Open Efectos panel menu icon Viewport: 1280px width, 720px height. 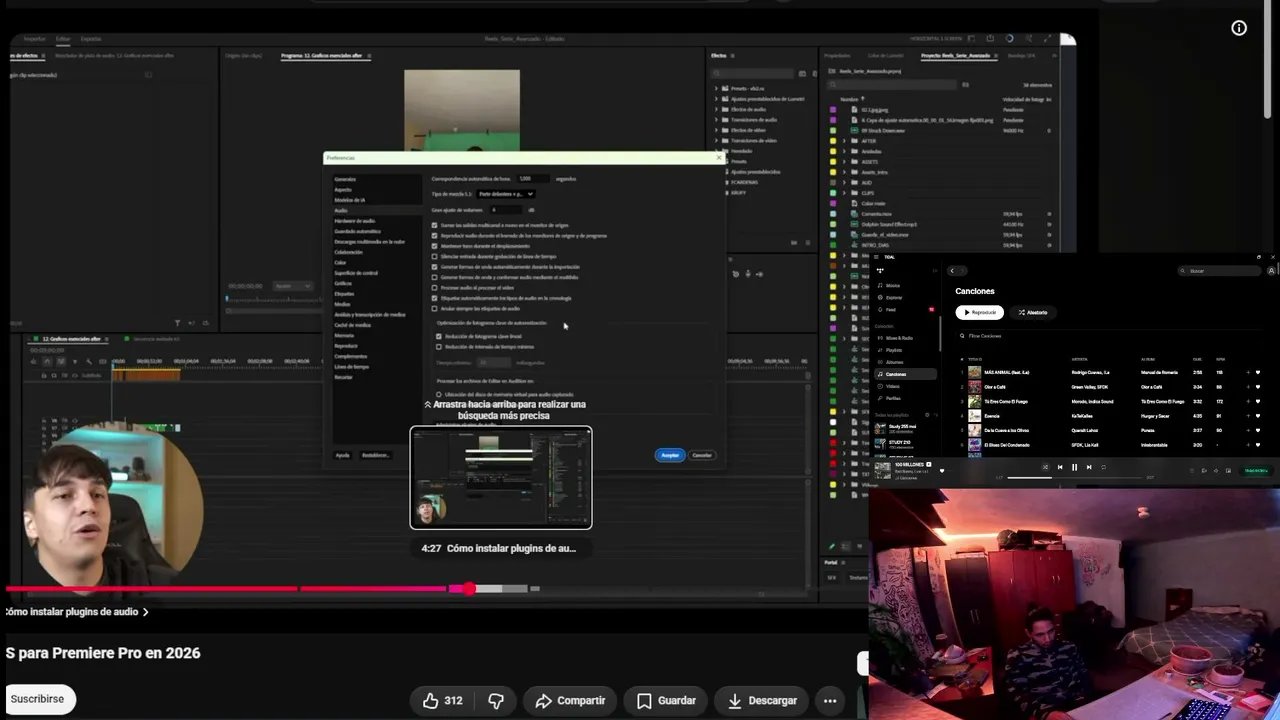pyautogui.click(x=731, y=56)
